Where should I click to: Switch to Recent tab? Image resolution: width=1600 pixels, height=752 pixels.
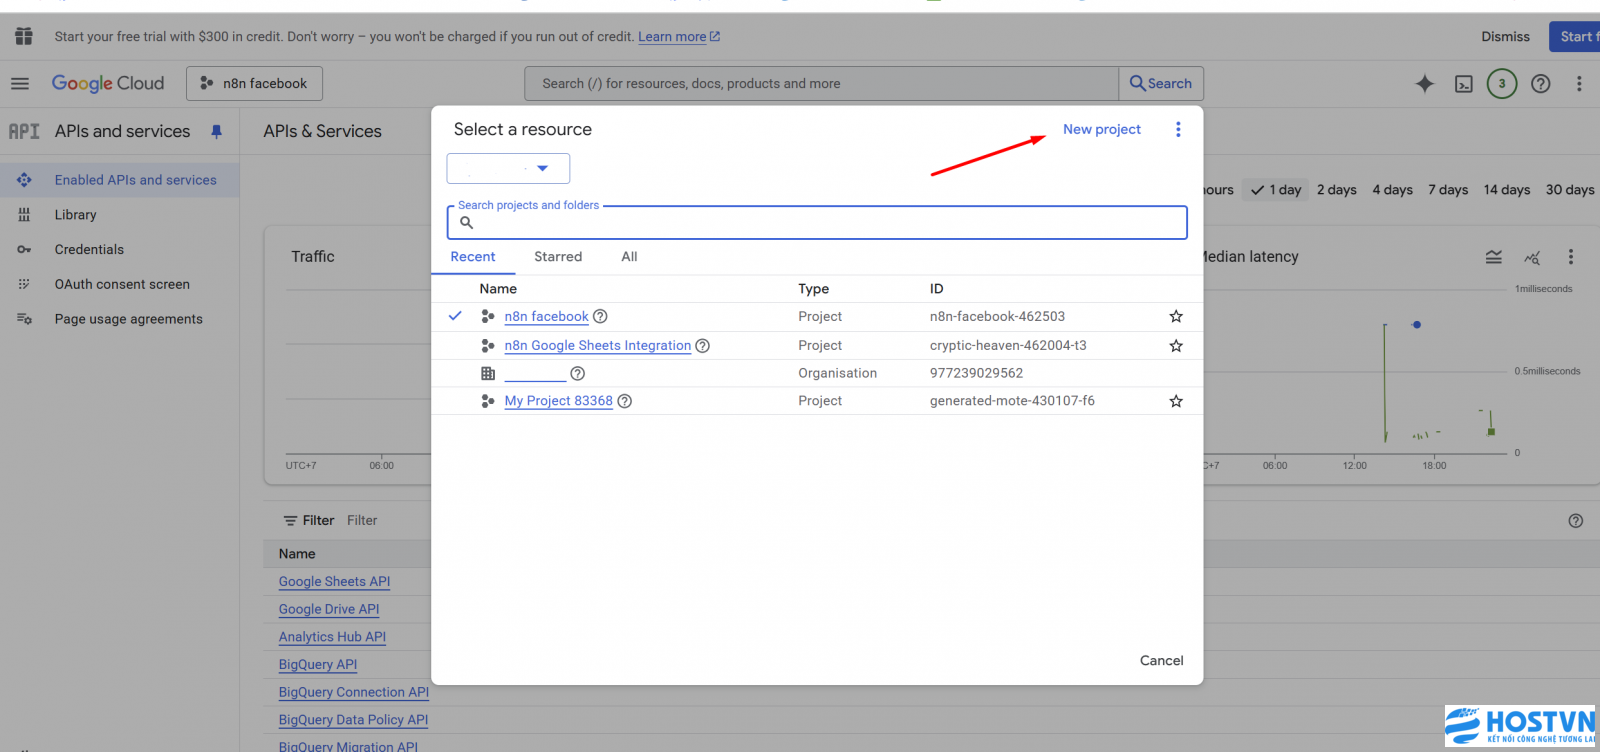[473, 257]
